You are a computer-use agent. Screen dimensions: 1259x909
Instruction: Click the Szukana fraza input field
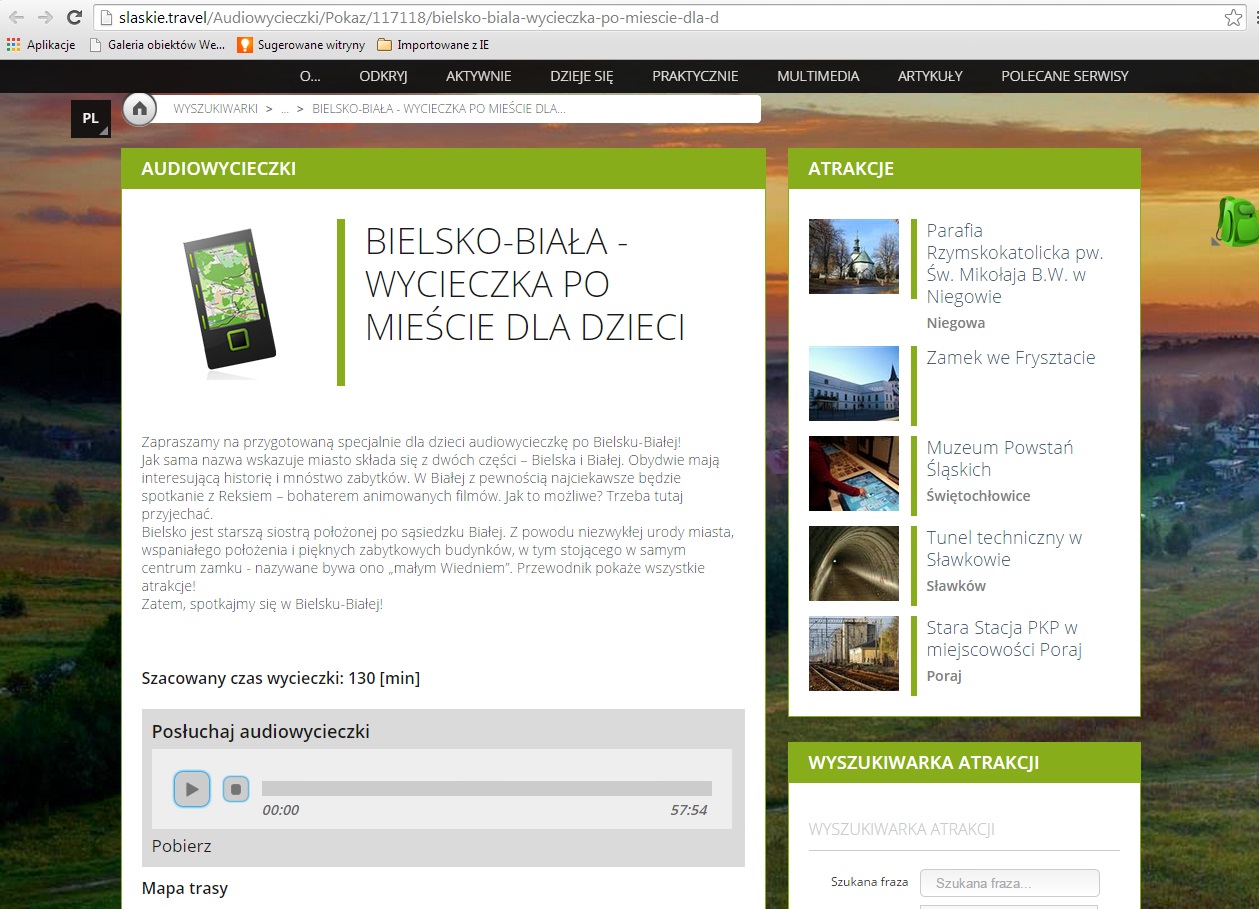1010,883
